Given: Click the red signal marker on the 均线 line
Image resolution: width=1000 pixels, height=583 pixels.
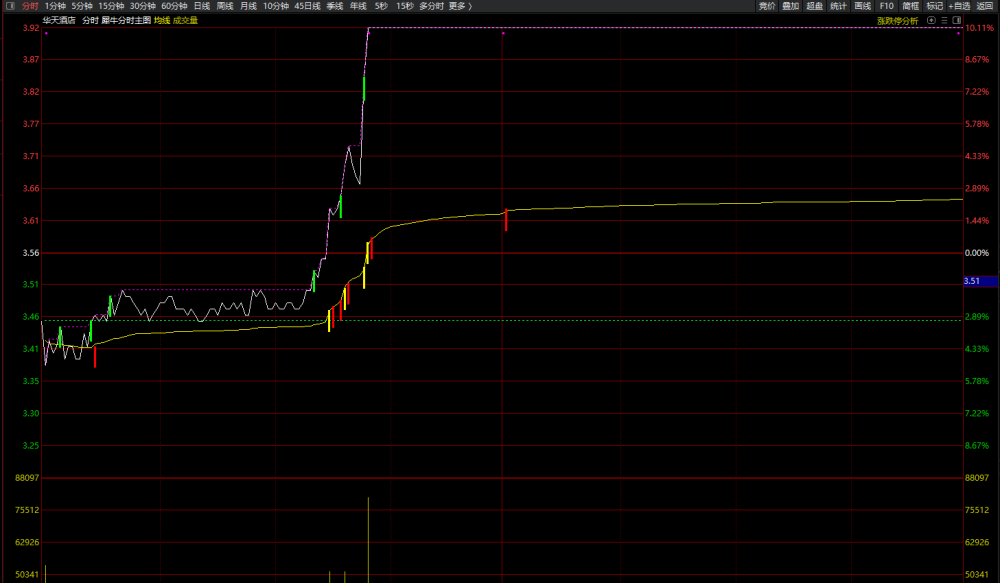Looking at the screenshot, I should 506,219.
